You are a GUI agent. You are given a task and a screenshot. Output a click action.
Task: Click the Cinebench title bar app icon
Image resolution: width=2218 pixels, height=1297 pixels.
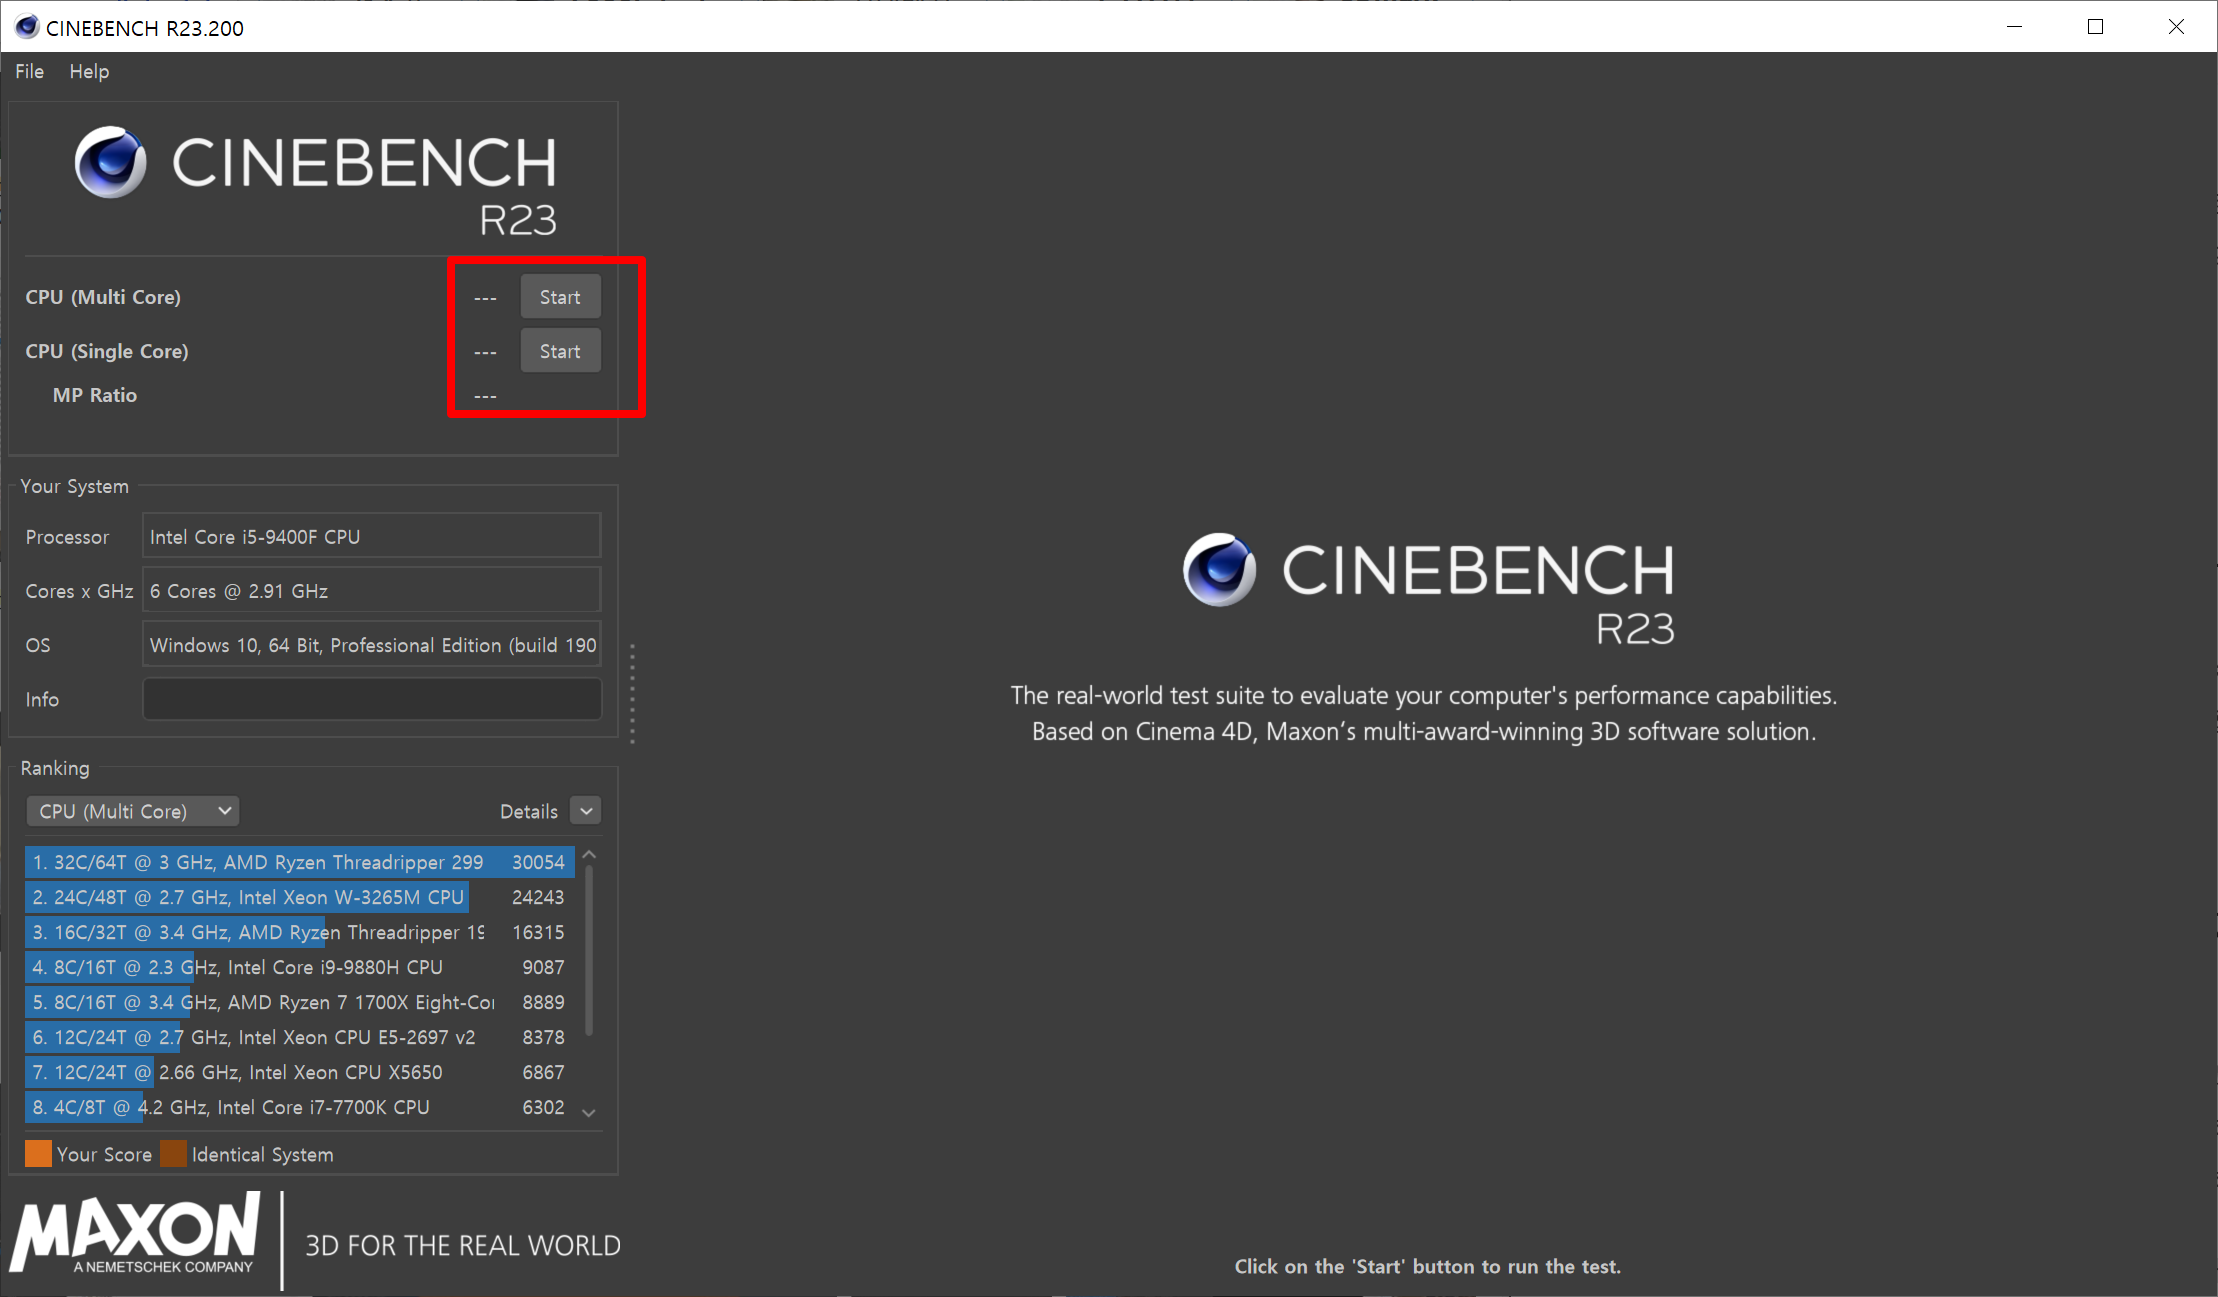click(27, 27)
